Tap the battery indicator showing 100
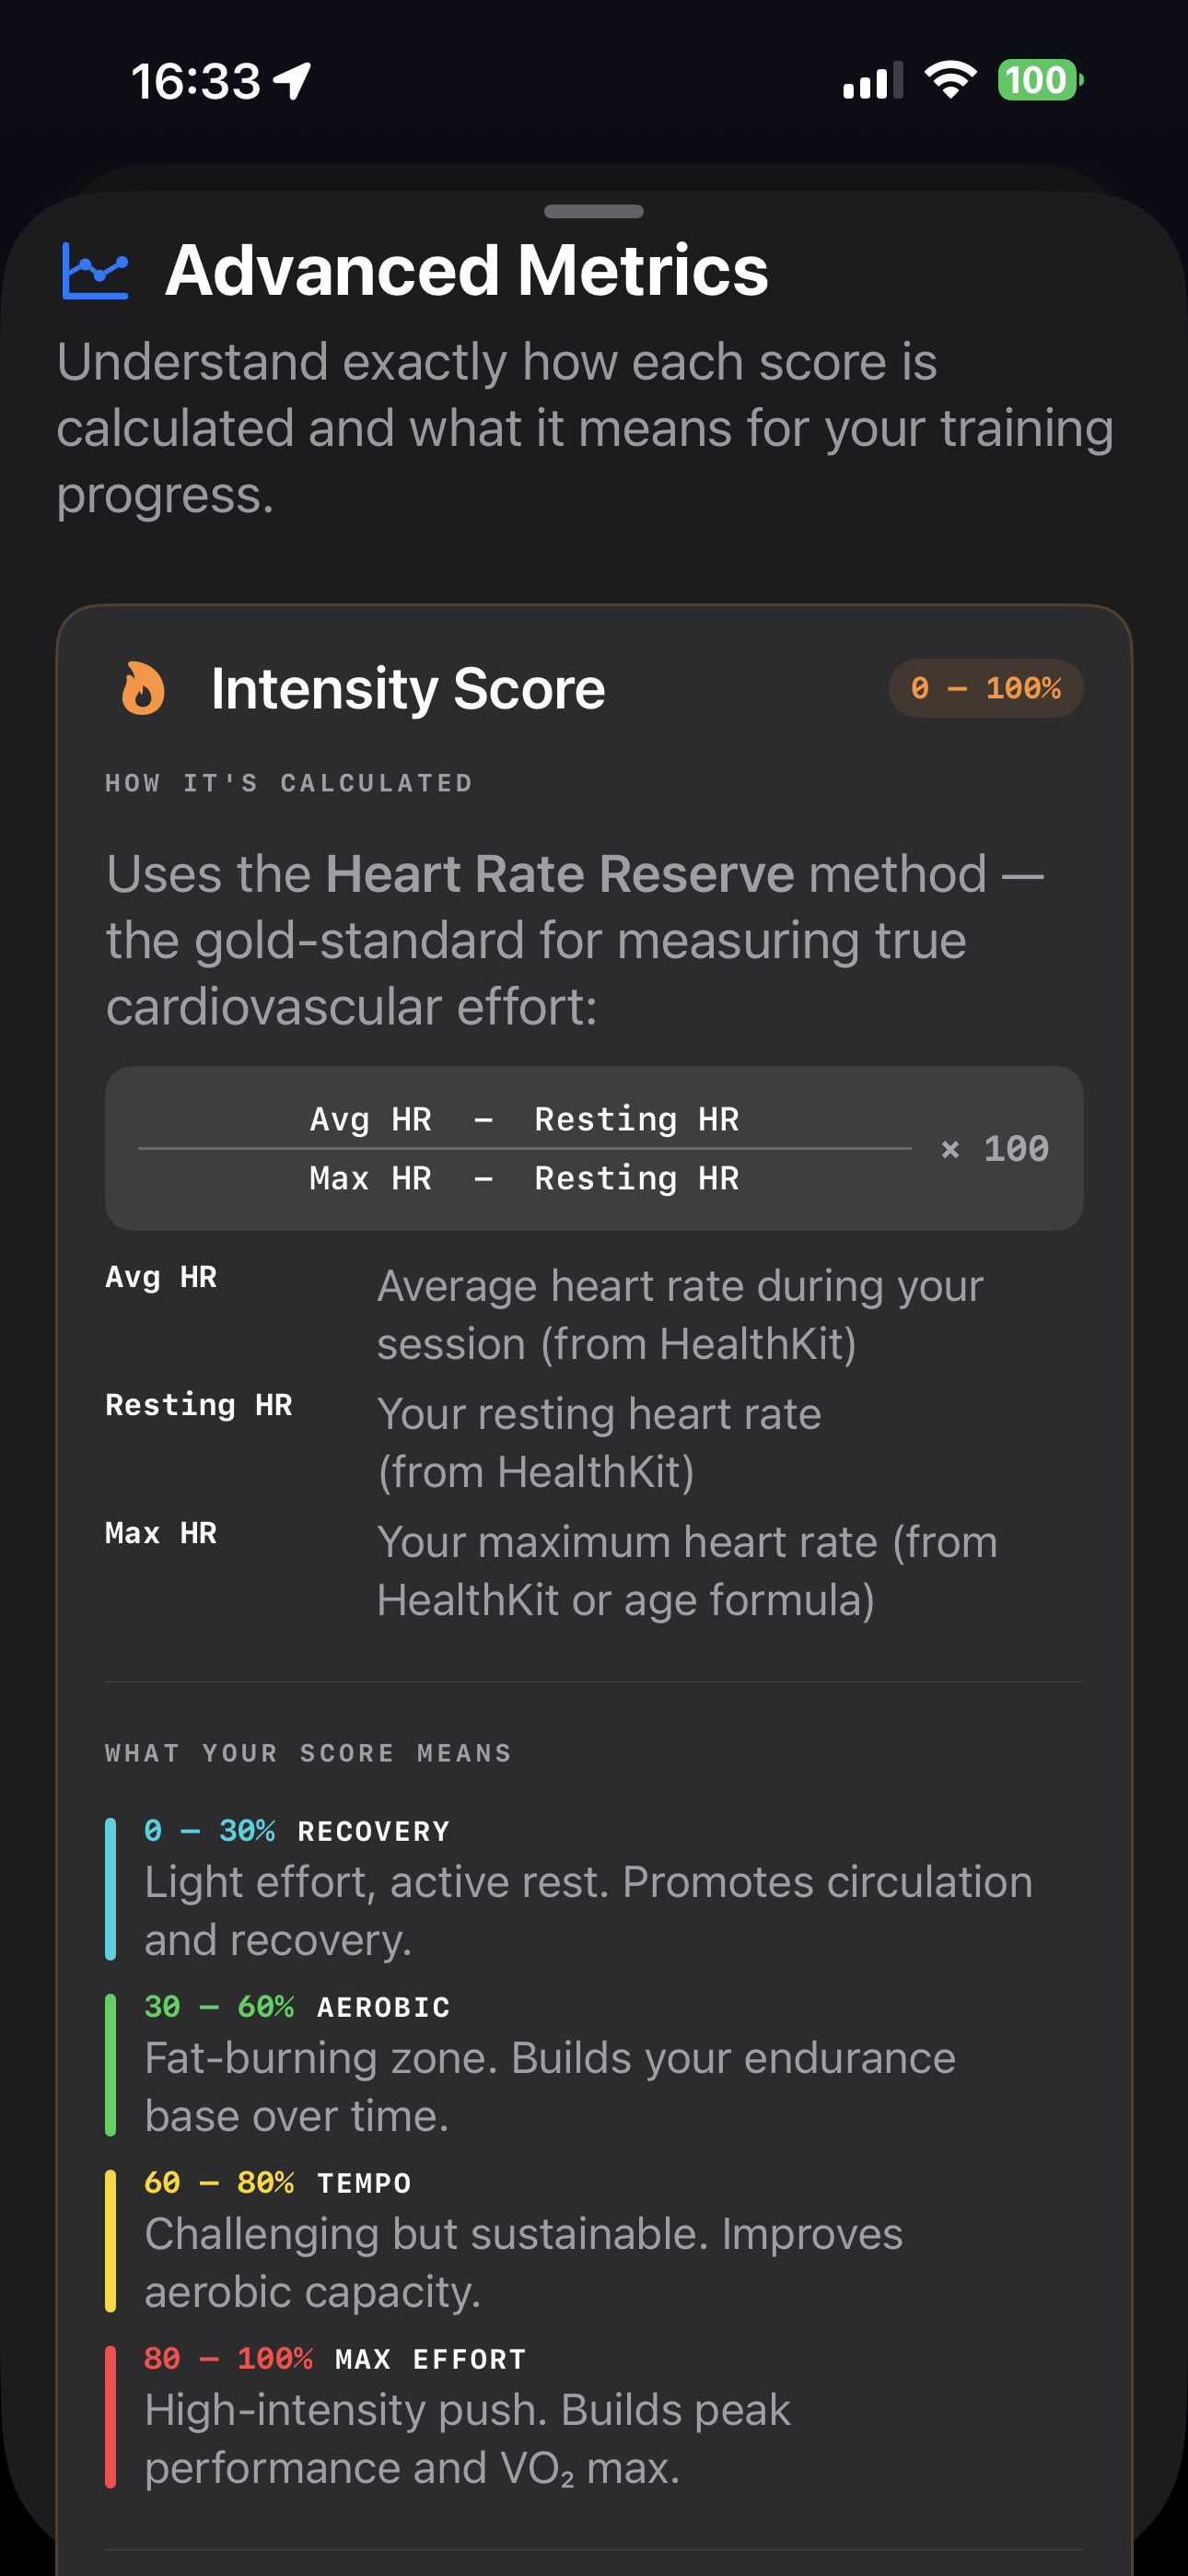Screen dimensions: 1188x2576 [1038, 80]
